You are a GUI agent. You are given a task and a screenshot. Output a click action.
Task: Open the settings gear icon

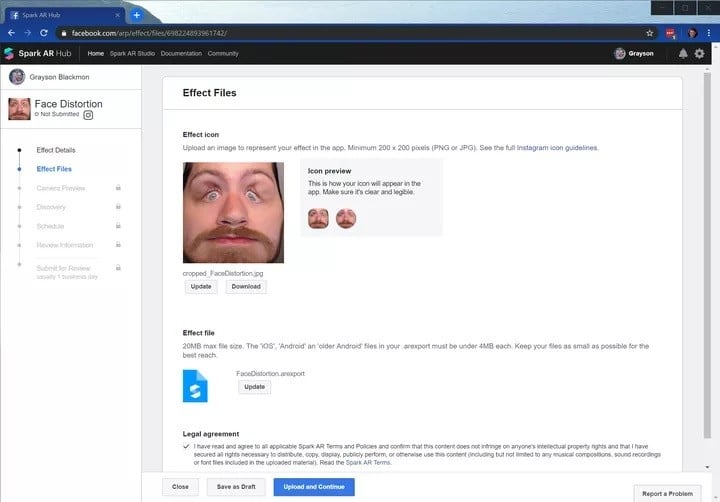click(699, 54)
